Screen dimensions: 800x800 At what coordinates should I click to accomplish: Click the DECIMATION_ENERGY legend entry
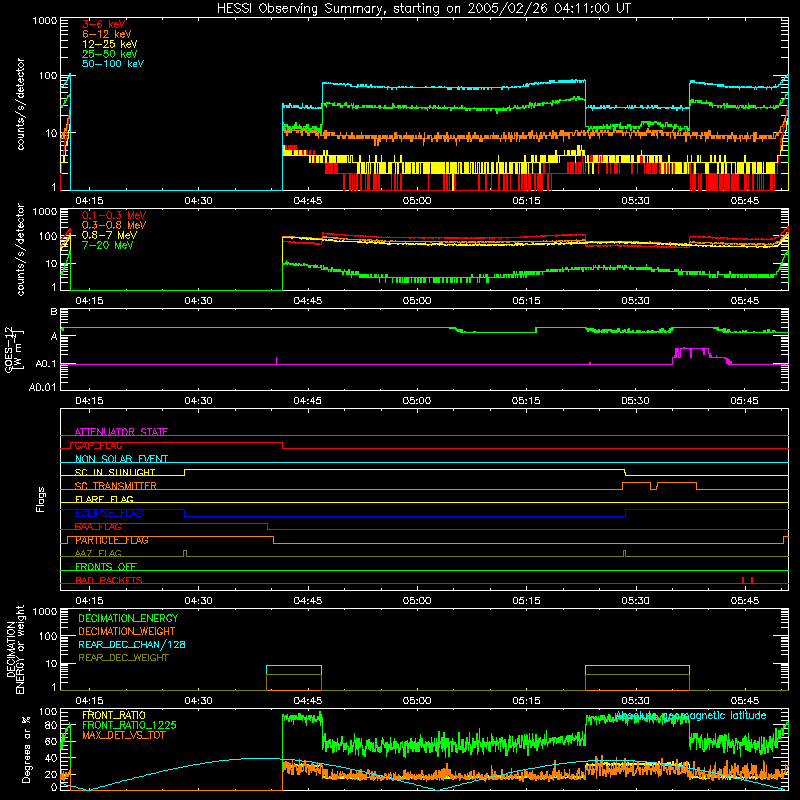pos(128,618)
